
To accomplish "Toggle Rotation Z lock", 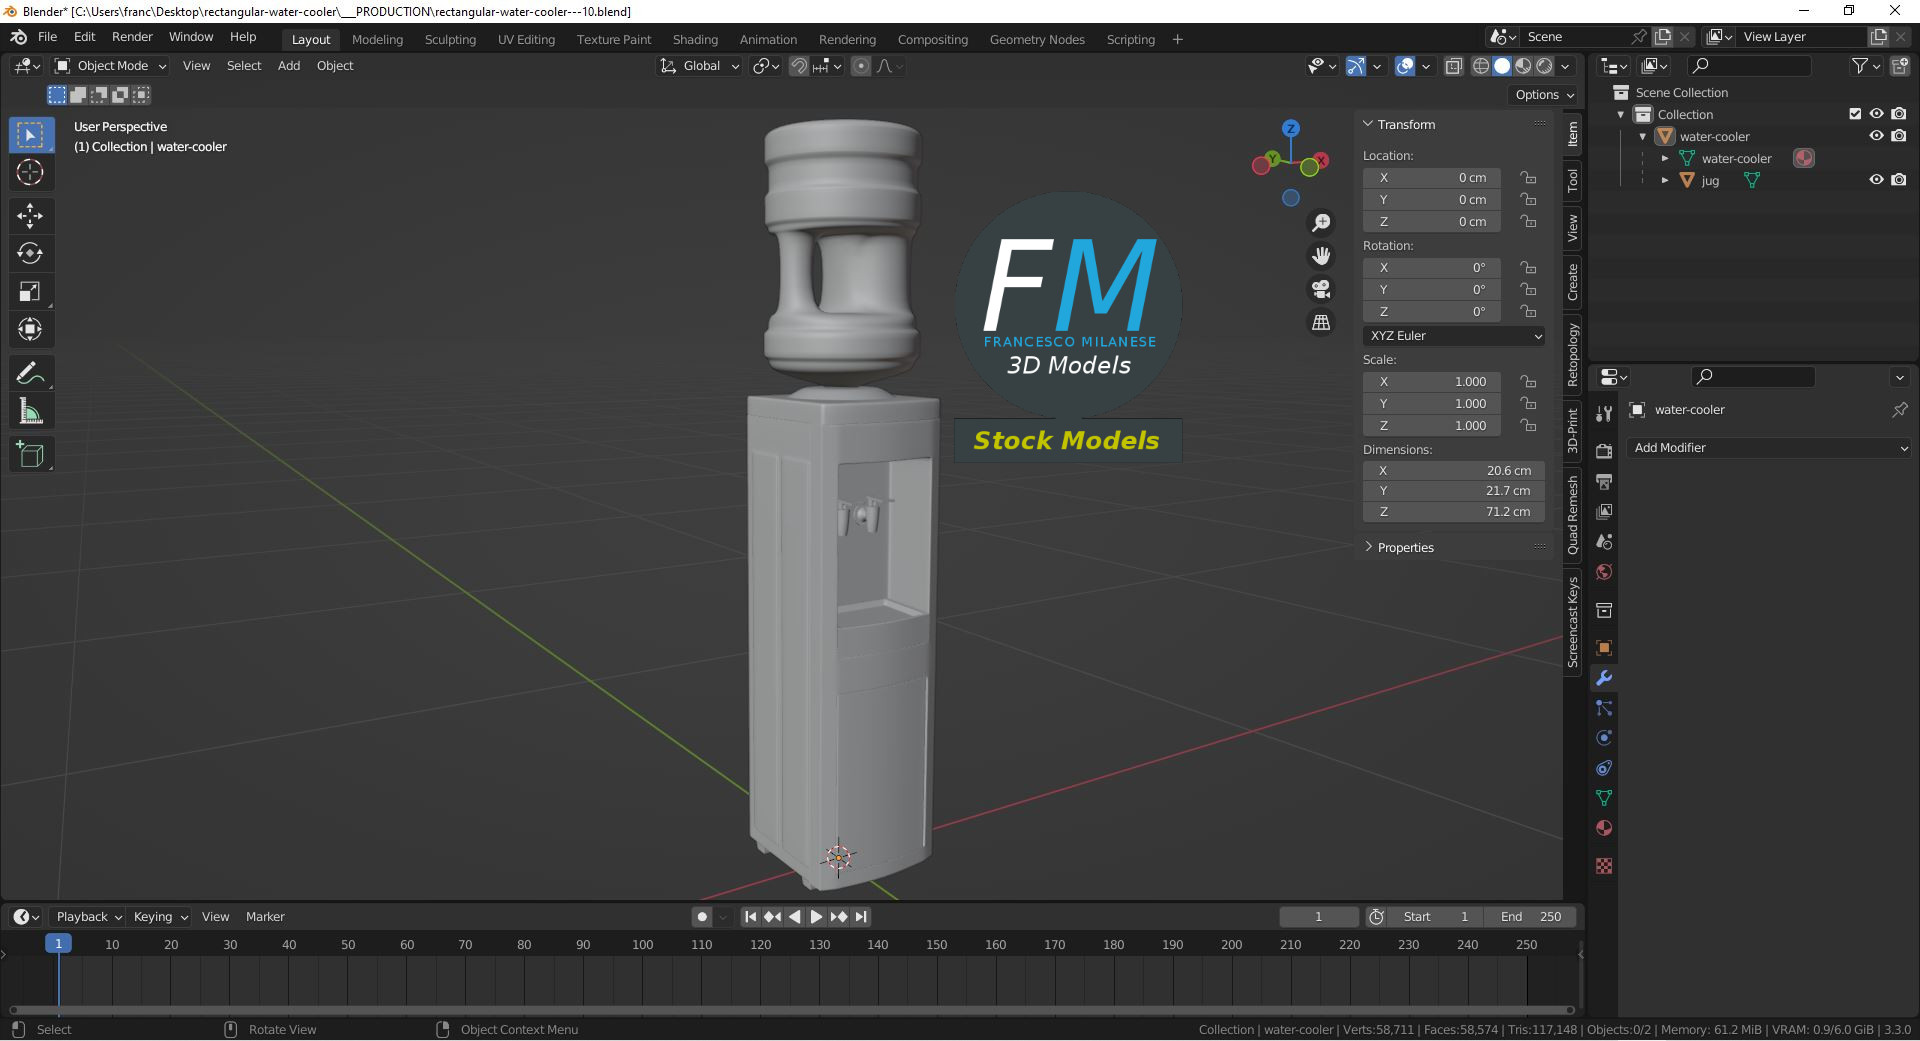I will coord(1528,312).
